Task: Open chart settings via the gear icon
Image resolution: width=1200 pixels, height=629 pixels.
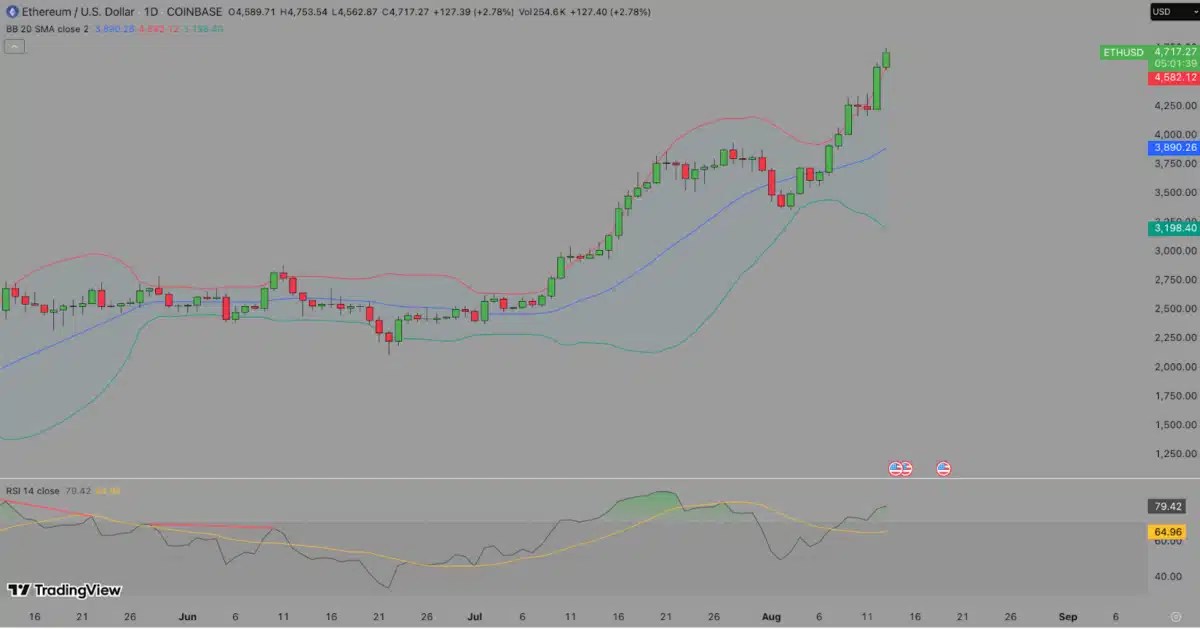Action: pyautogui.click(x=1176, y=618)
